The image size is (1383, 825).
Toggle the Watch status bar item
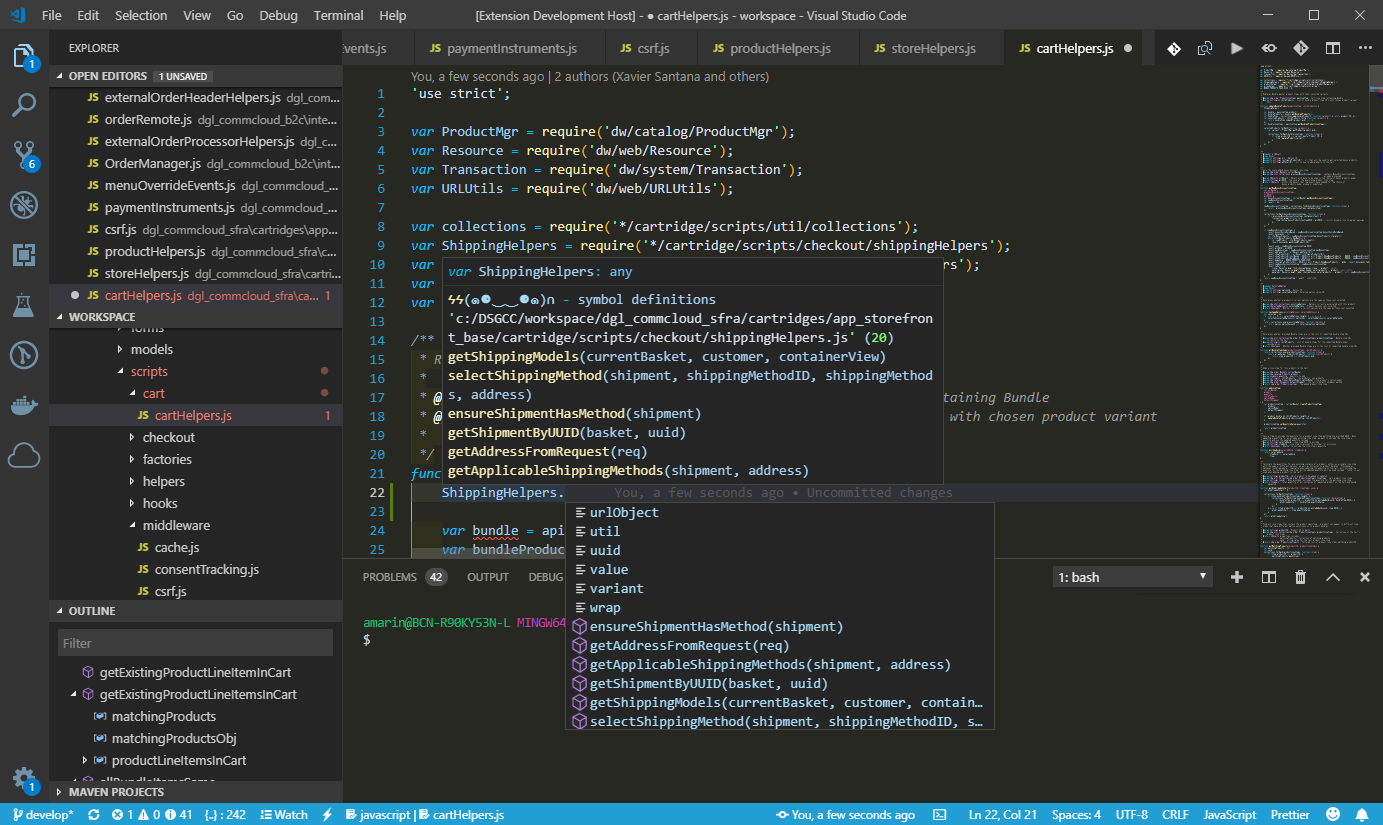pyautogui.click(x=284, y=815)
